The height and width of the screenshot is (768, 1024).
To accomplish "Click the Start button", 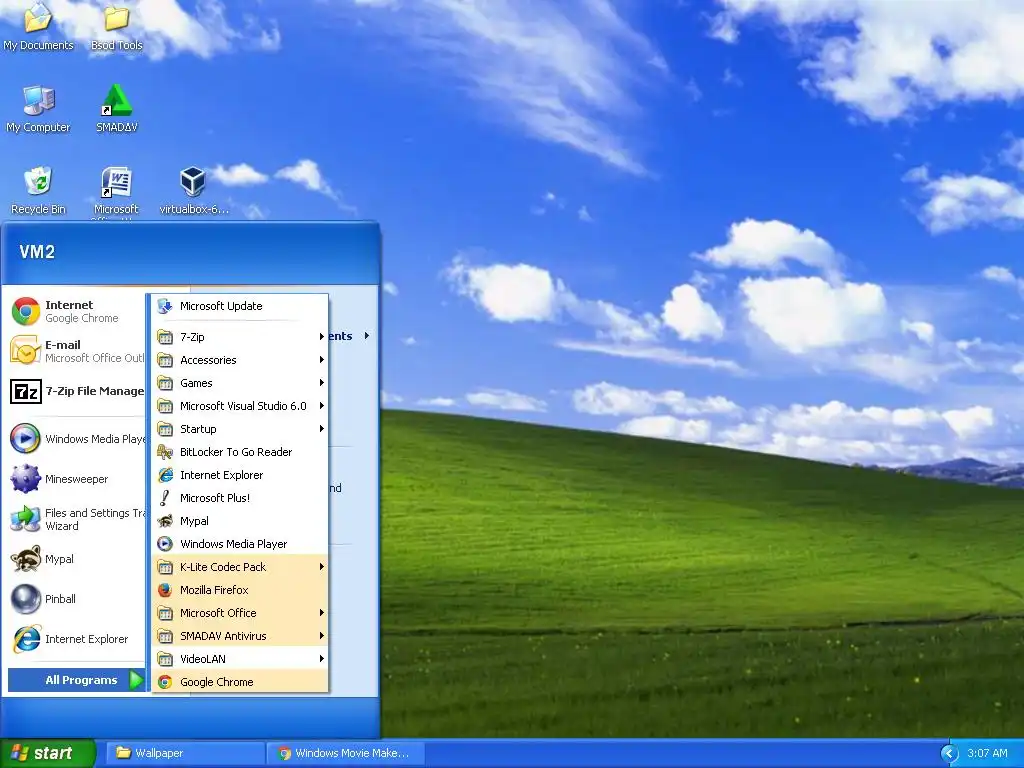I will pos(47,753).
